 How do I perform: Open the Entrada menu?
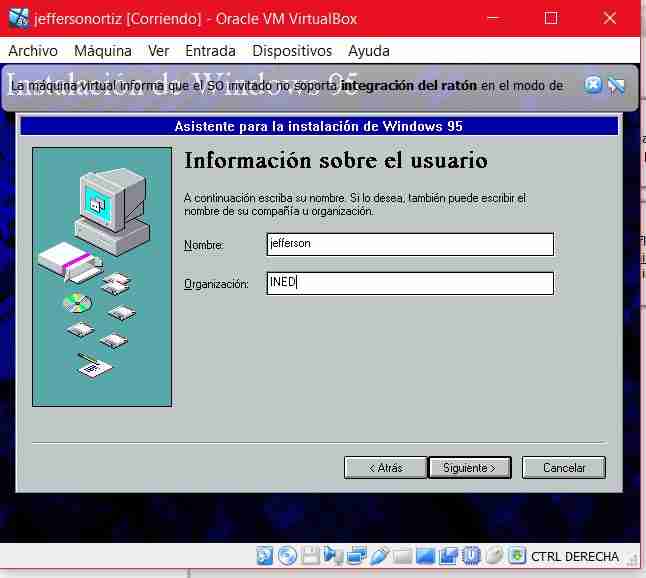(x=210, y=51)
